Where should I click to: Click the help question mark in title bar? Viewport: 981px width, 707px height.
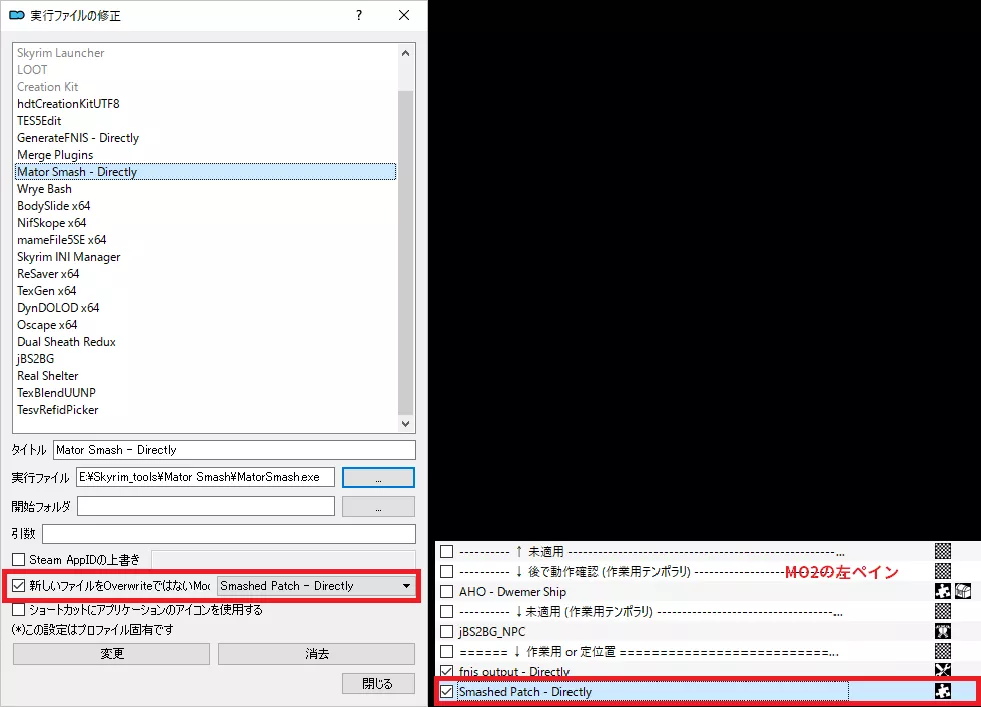point(358,15)
